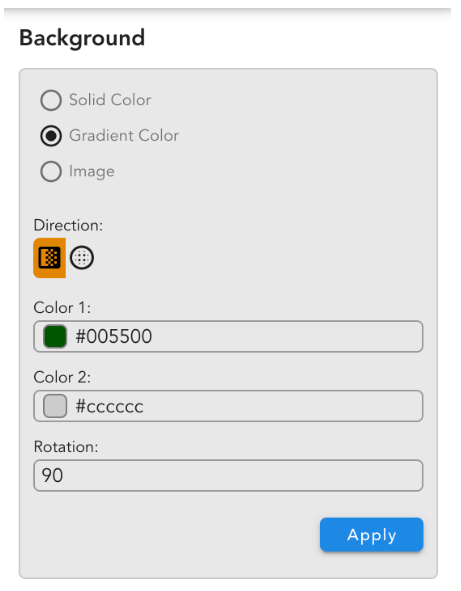Click the "Gradient Color" label text
The width and height of the screenshot is (461, 591).
click(x=124, y=136)
